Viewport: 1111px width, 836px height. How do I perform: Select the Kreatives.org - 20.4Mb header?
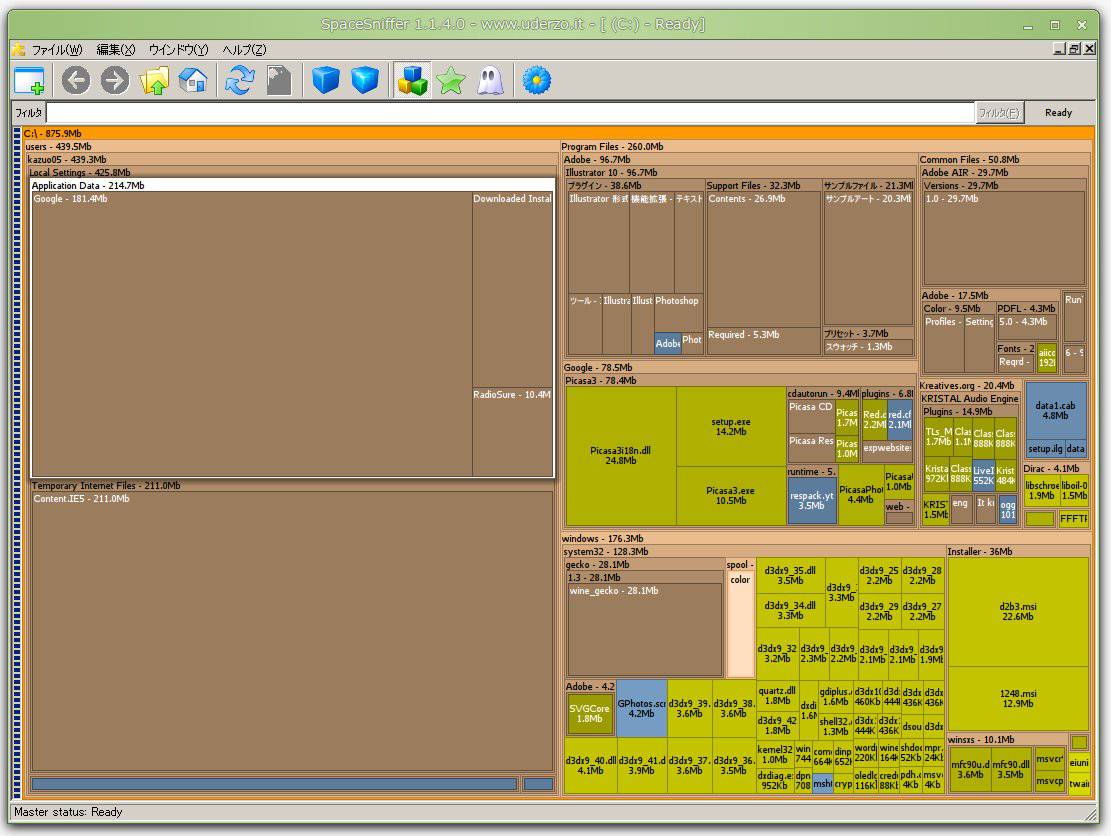tap(969, 386)
